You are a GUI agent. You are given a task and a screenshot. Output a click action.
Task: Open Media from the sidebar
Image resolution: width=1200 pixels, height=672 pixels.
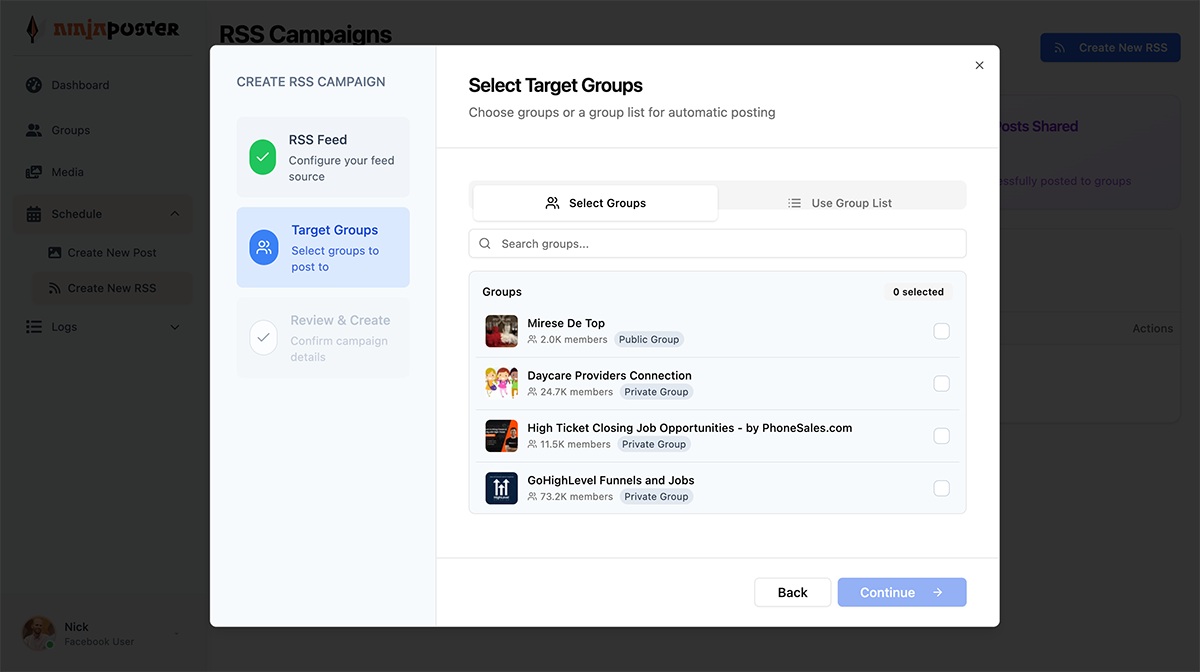[104, 172]
